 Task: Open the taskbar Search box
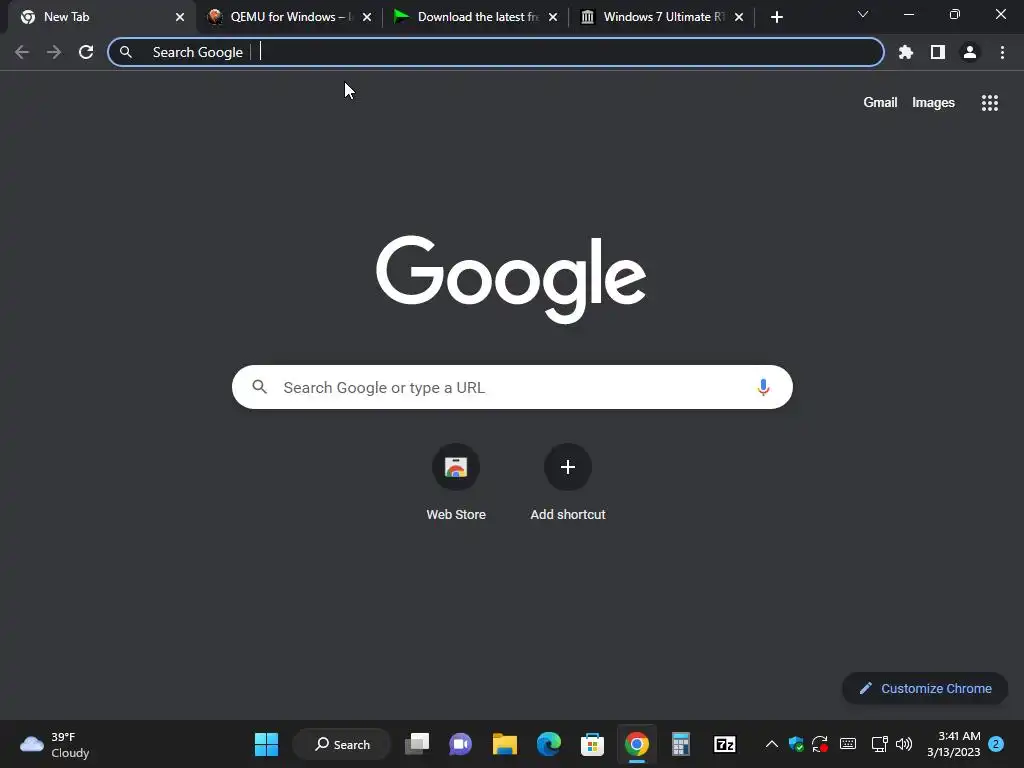point(342,744)
